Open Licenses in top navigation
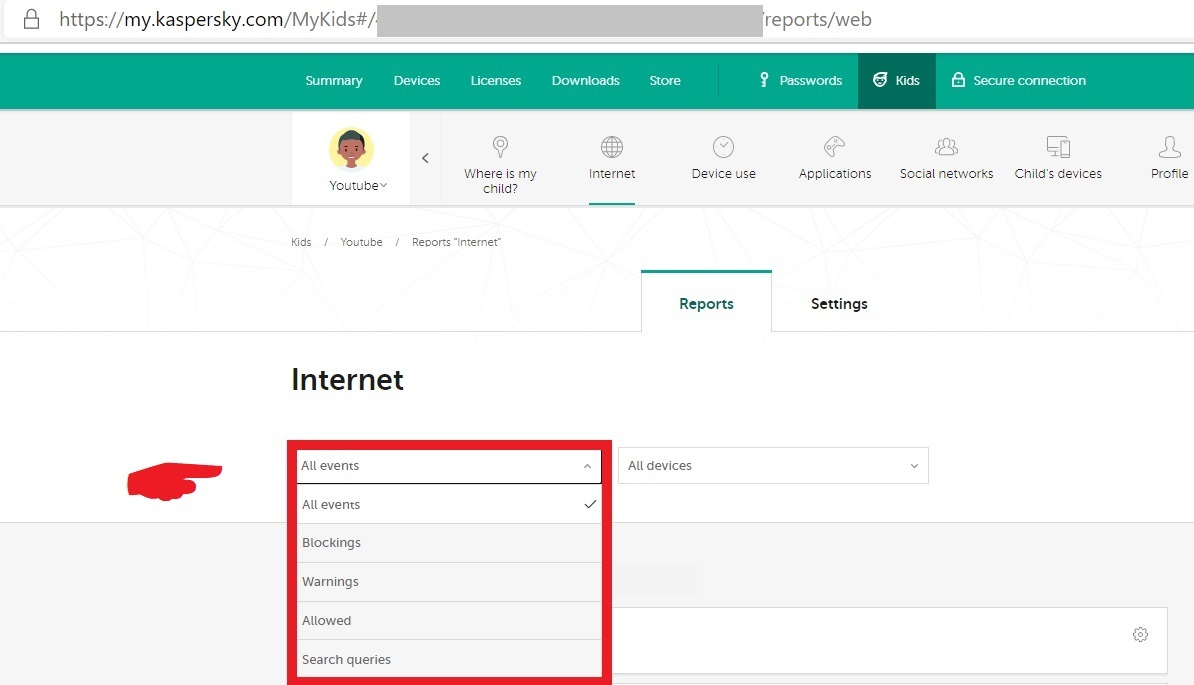1194x685 pixels. click(496, 81)
